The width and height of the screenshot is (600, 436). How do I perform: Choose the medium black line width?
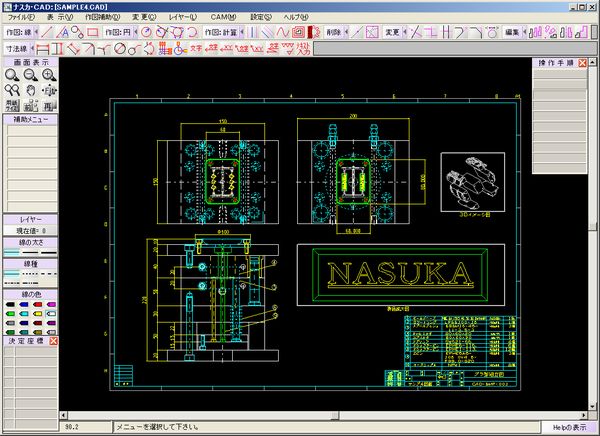pyautogui.click(x=30, y=252)
